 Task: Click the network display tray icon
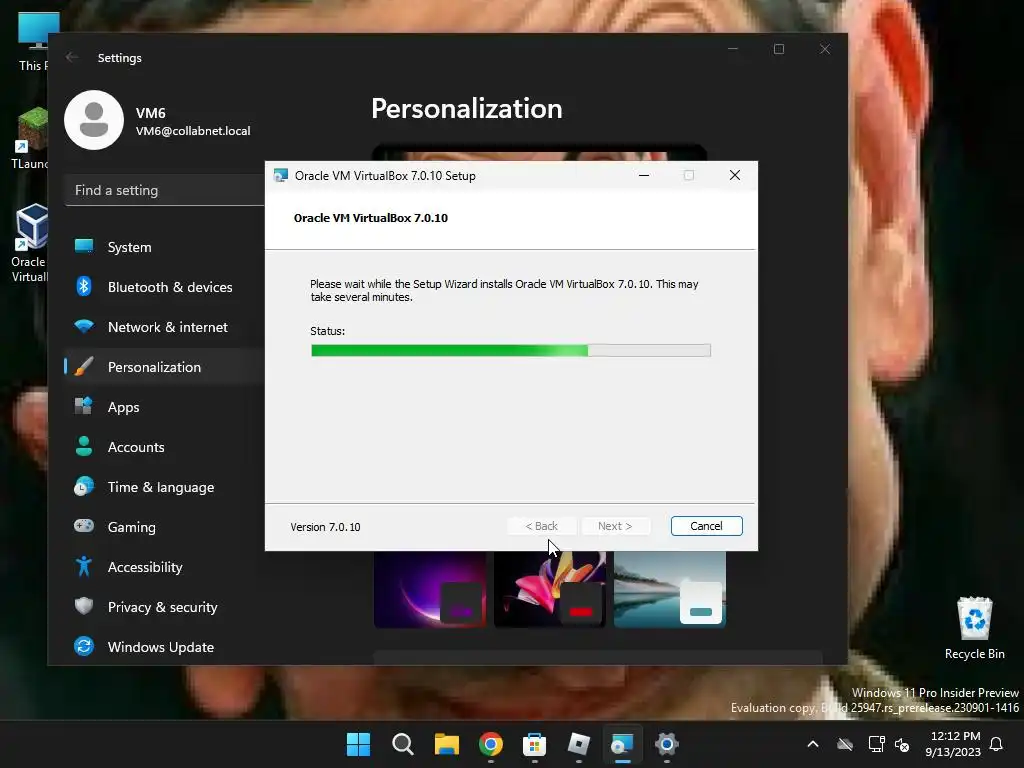(876, 744)
